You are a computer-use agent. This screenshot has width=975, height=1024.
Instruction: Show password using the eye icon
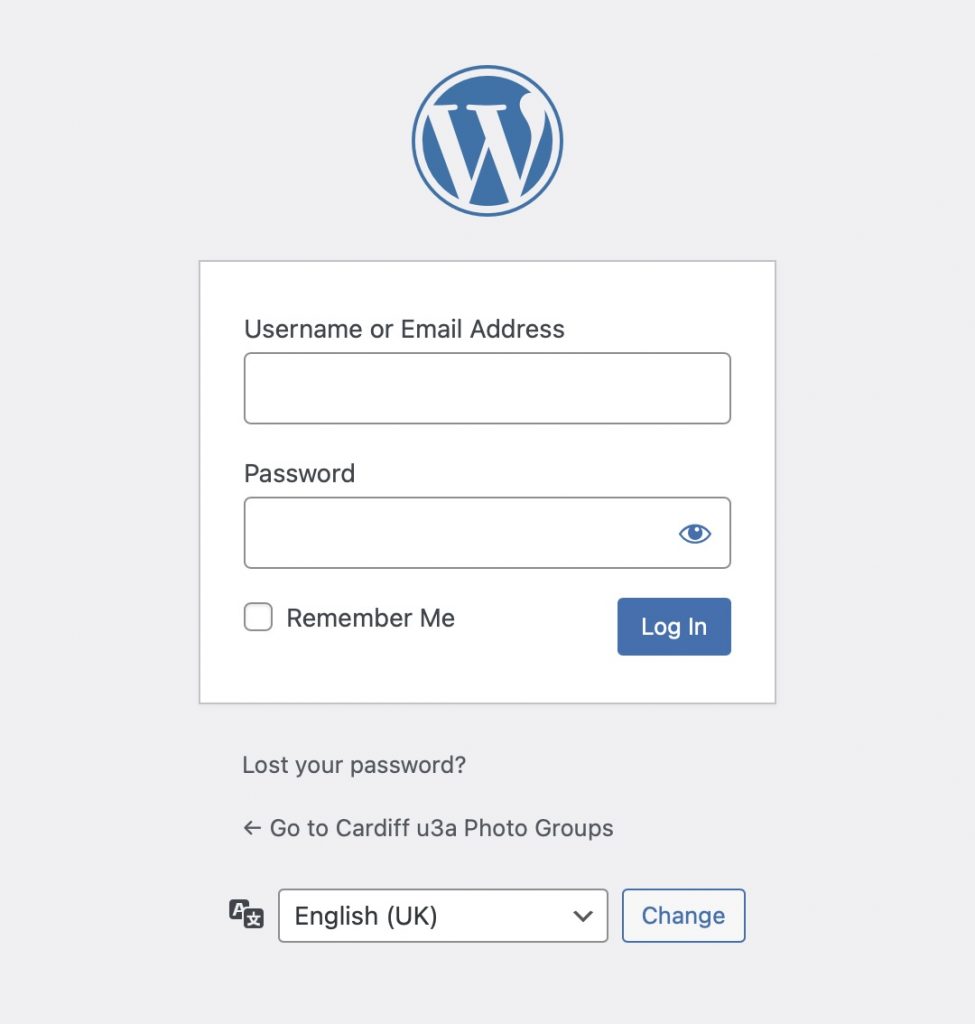pyautogui.click(x=694, y=534)
